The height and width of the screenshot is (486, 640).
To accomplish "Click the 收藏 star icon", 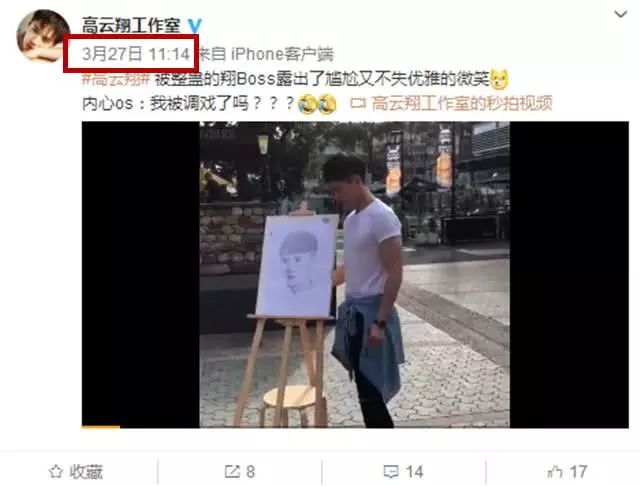I will point(56,472).
